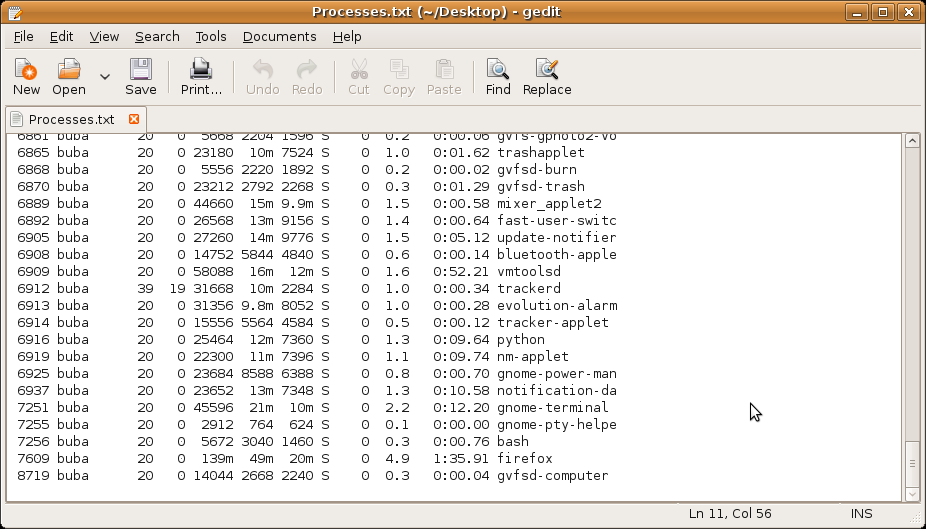
Task: Open the Help menu
Action: [x=347, y=37]
